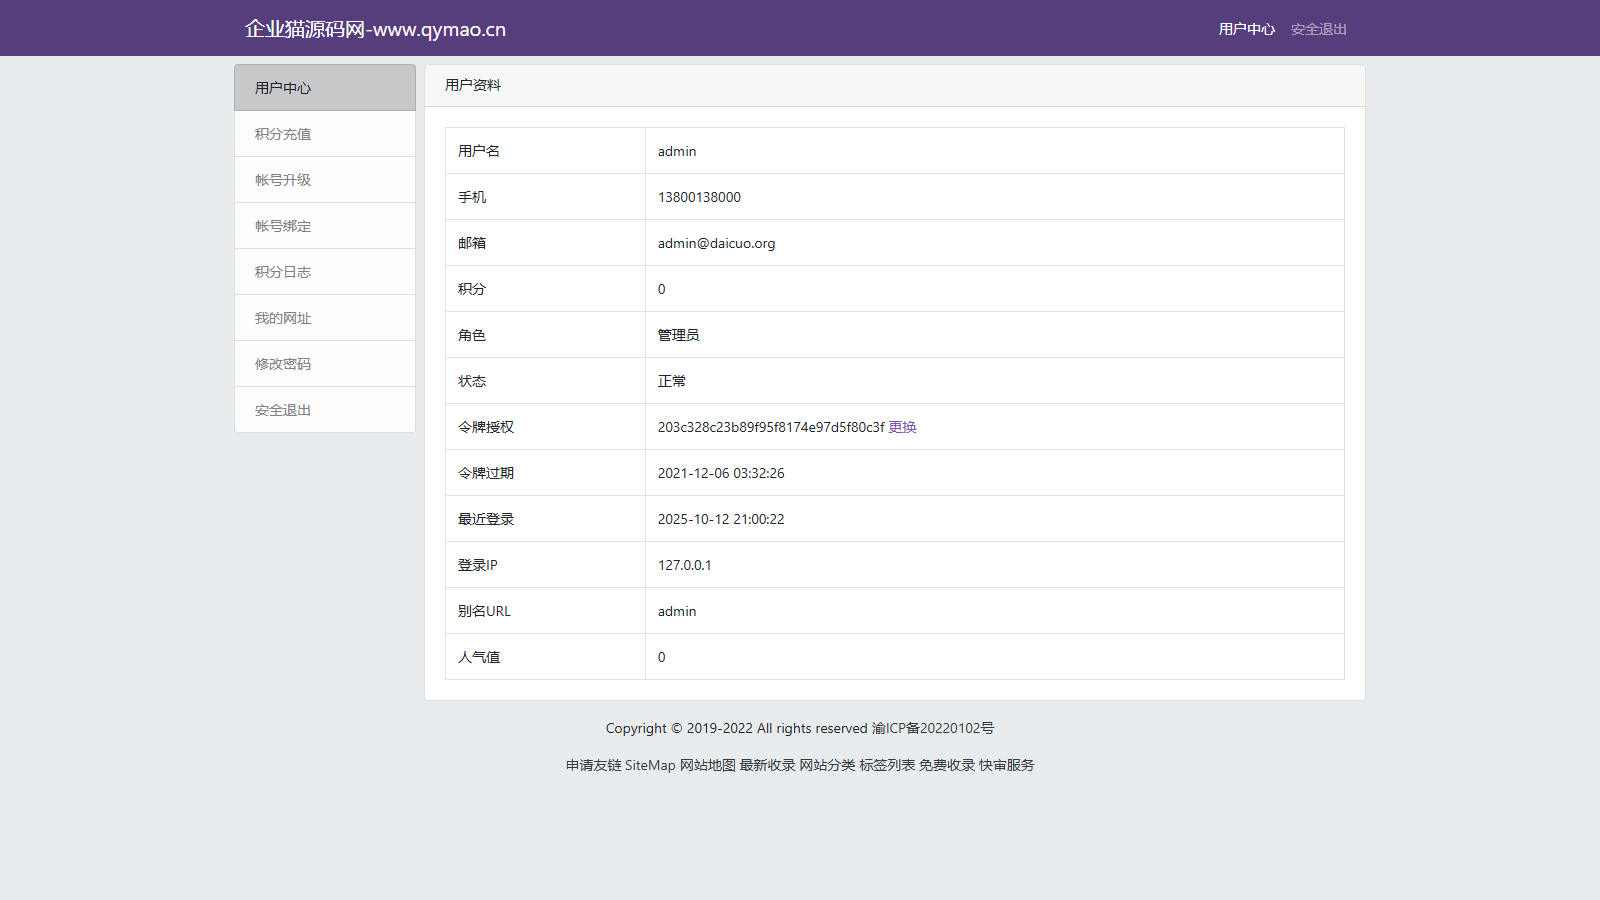Click the 标签列表 footer link
This screenshot has height=900, width=1600.
887,765
